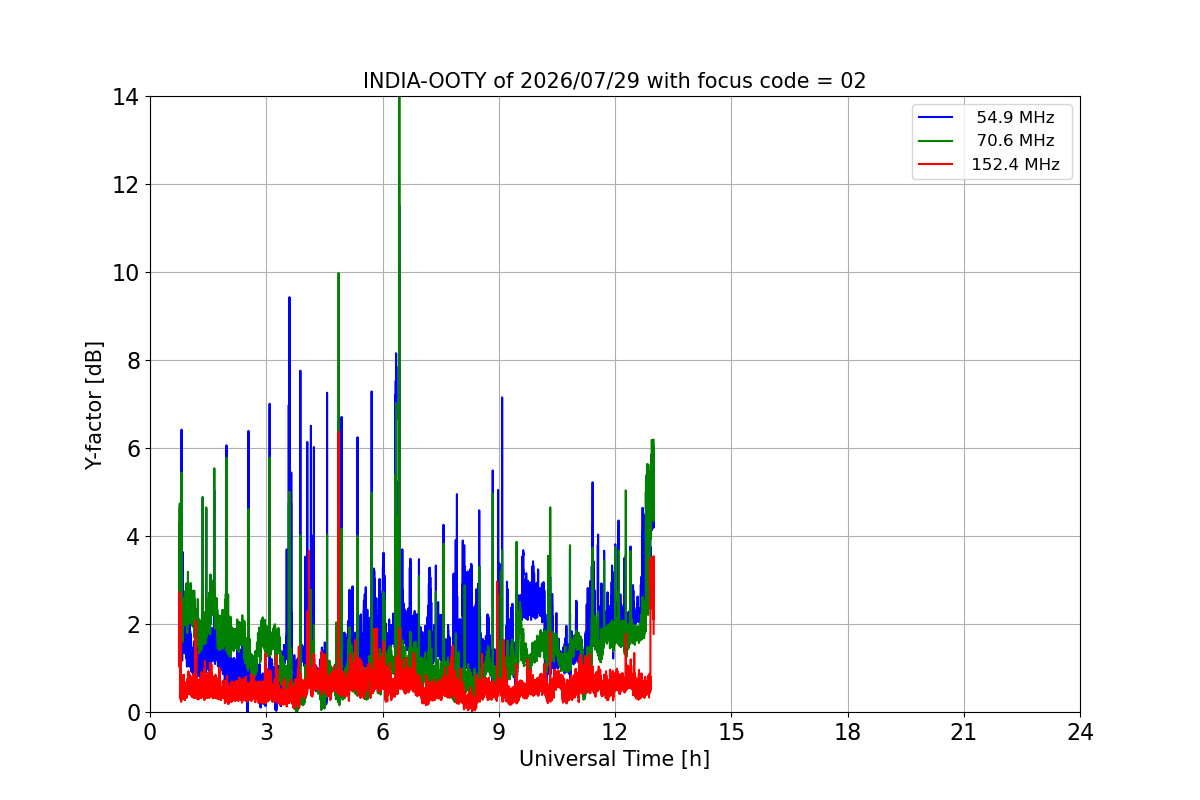Click the green spike peak reaching 10 dB
This screenshot has height=800, width=1200.
338,274
